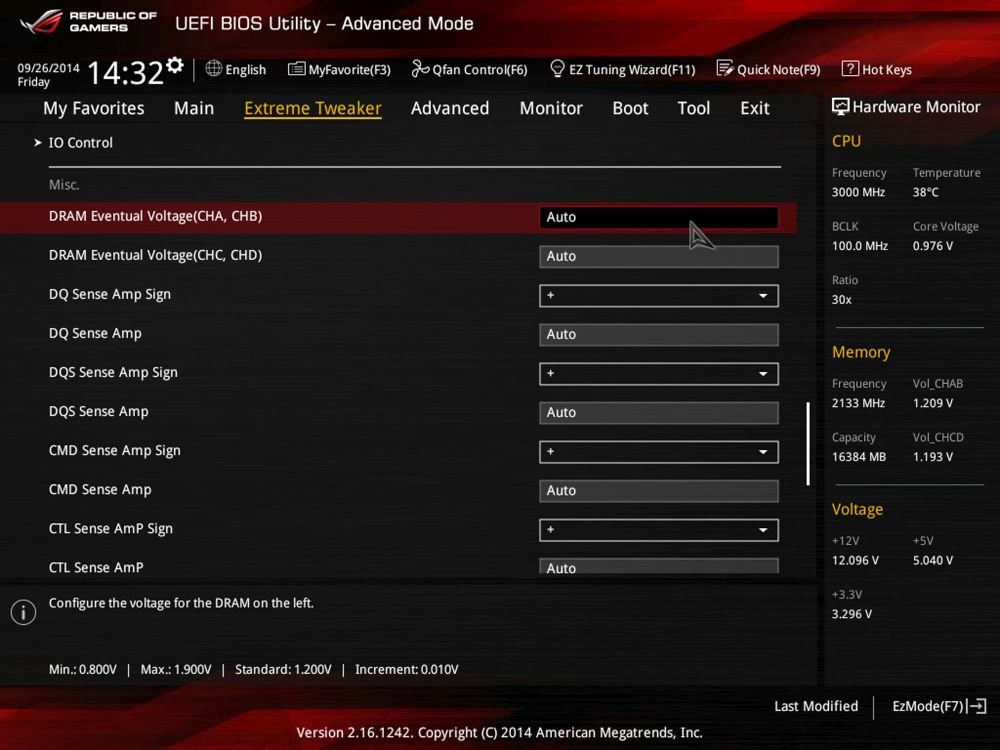
Task: Click the CTL Sense AmP Auto field
Action: coord(658,566)
